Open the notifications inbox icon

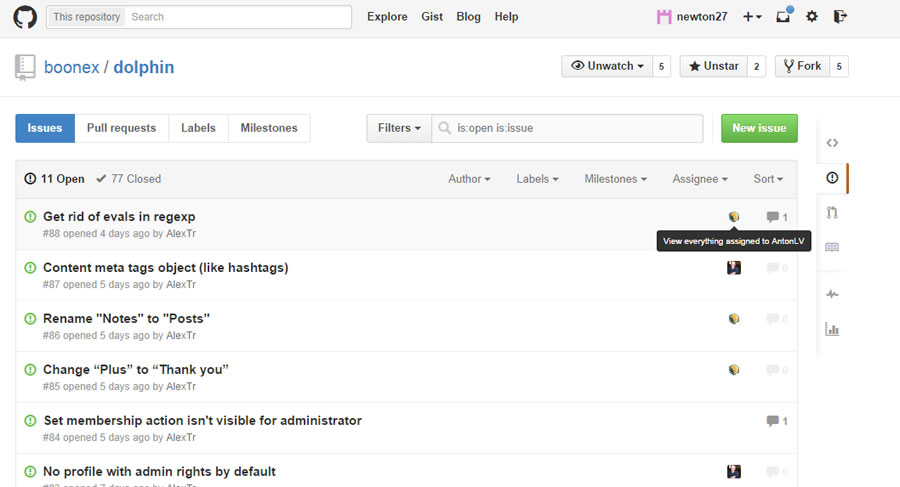[x=784, y=17]
